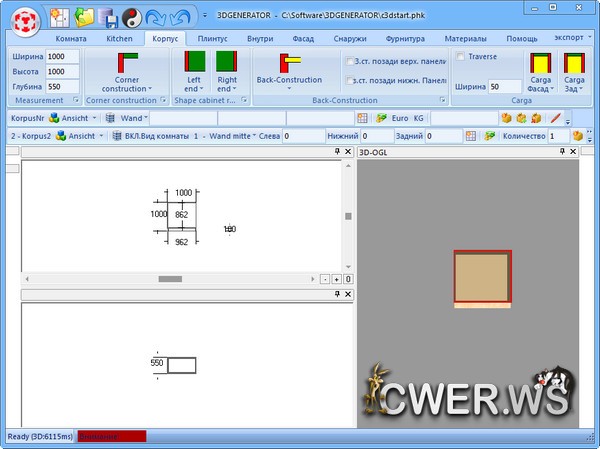600x449 pixels.
Task: Open the Ansicht dropdown in 2 - Korpus2 row
Action: (x=101, y=136)
